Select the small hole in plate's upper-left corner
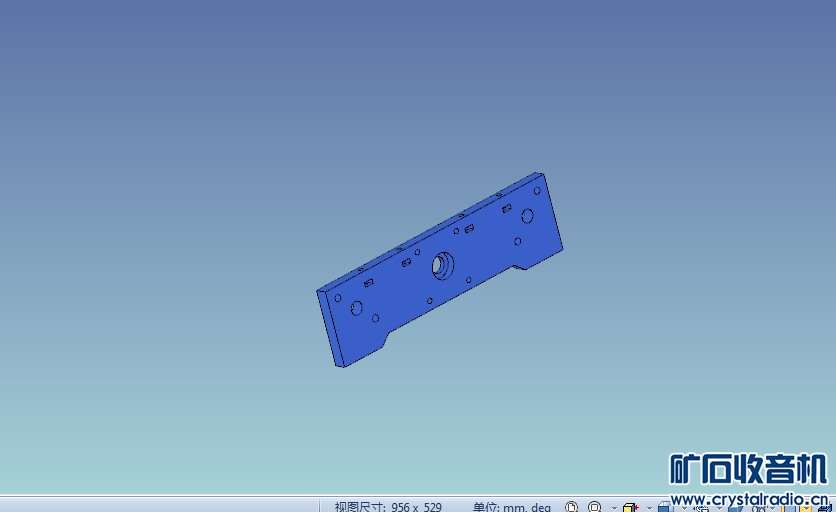Screen dimensions: 836x512 (338, 298)
